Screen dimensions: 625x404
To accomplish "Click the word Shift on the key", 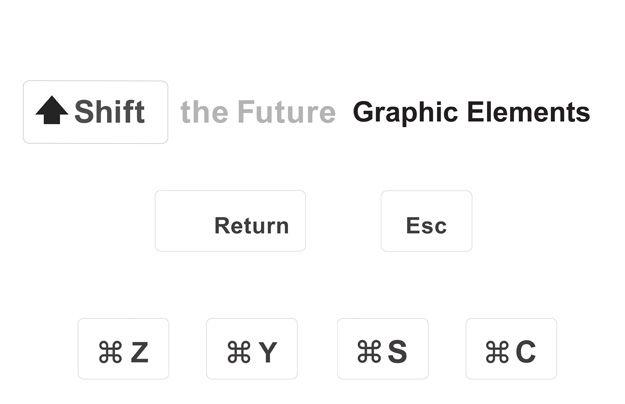I will click(x=109, y=112).
